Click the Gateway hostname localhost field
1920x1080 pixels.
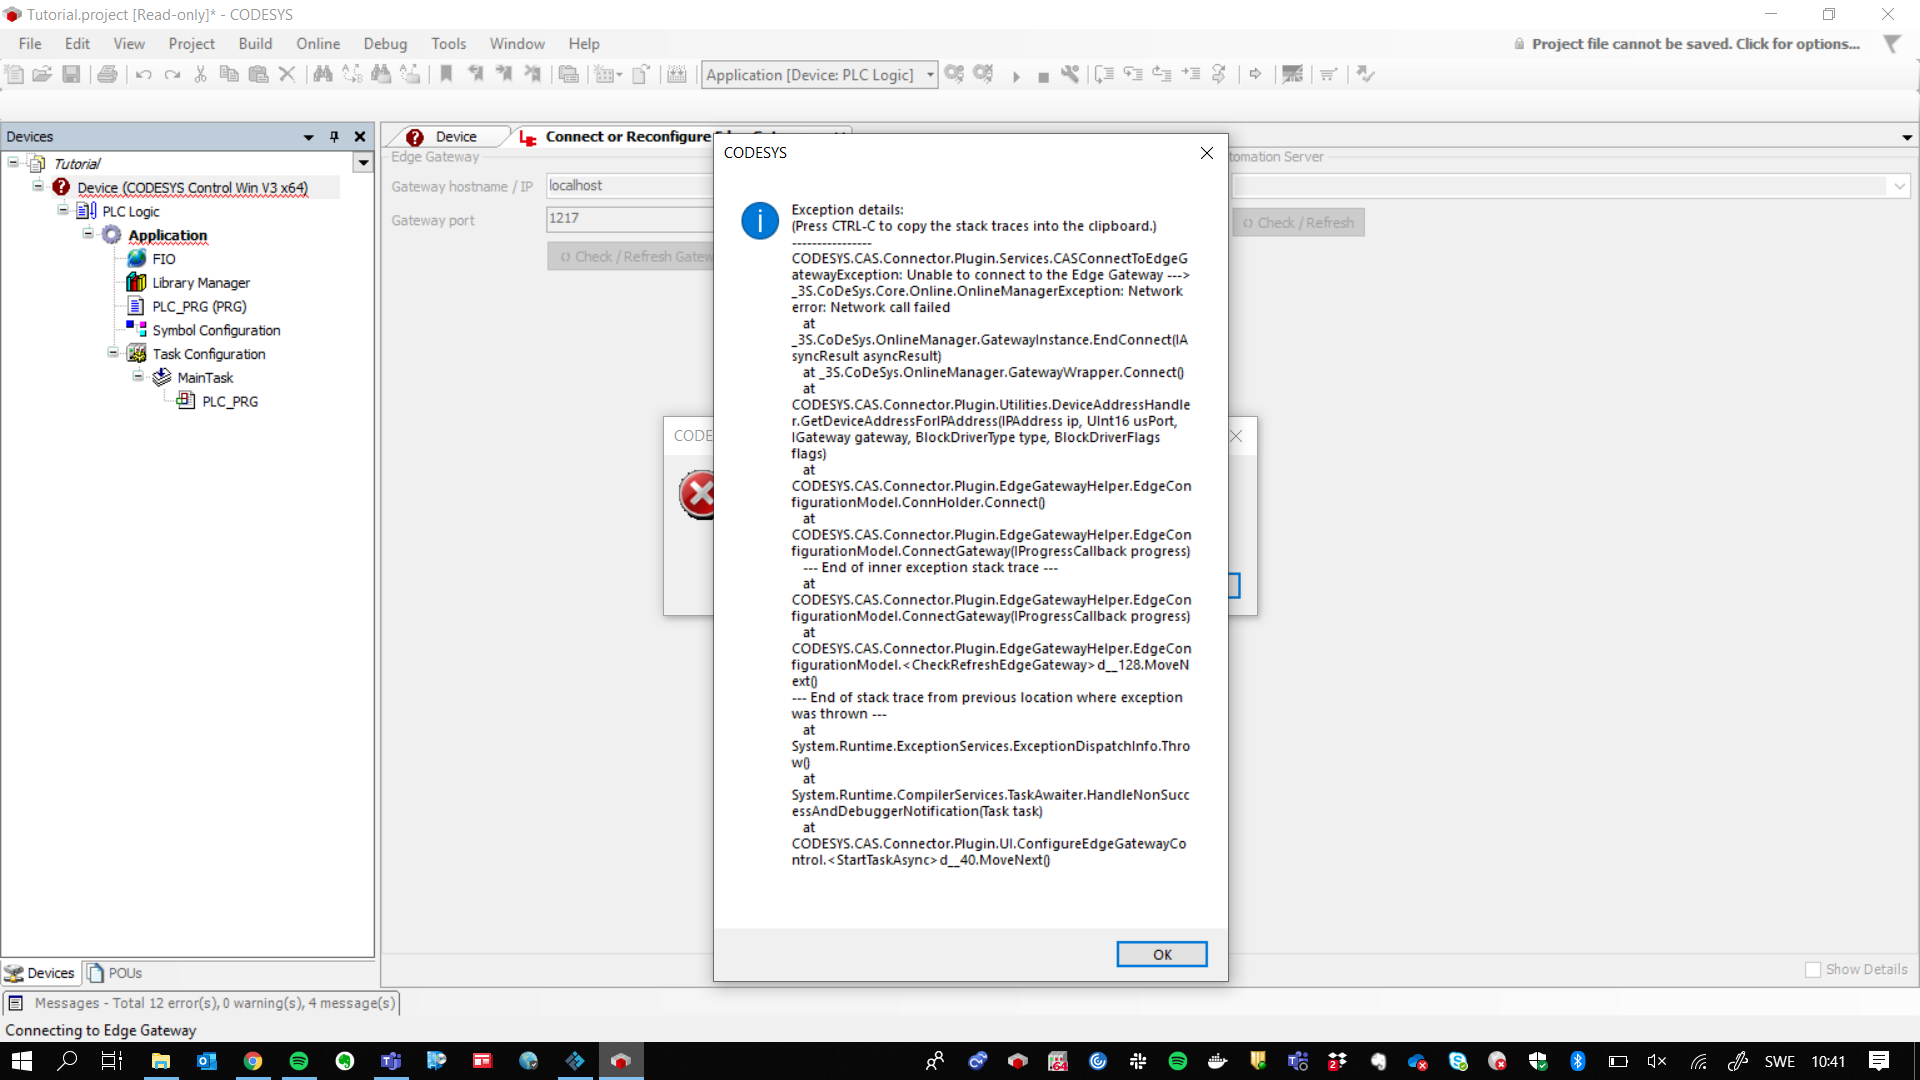point(630,186)
